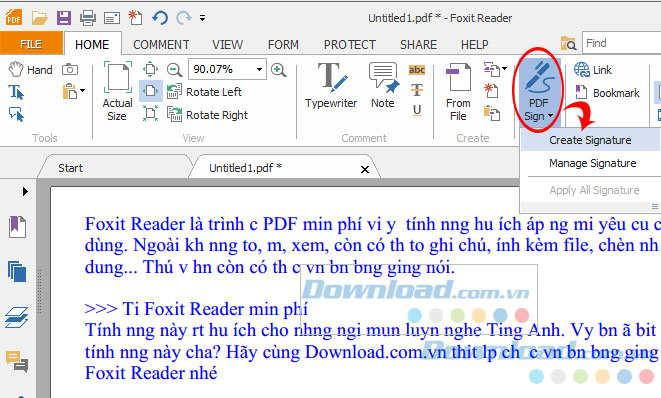Select the Hand tool
The image size is (661, 398).
[x=31, y=70]
